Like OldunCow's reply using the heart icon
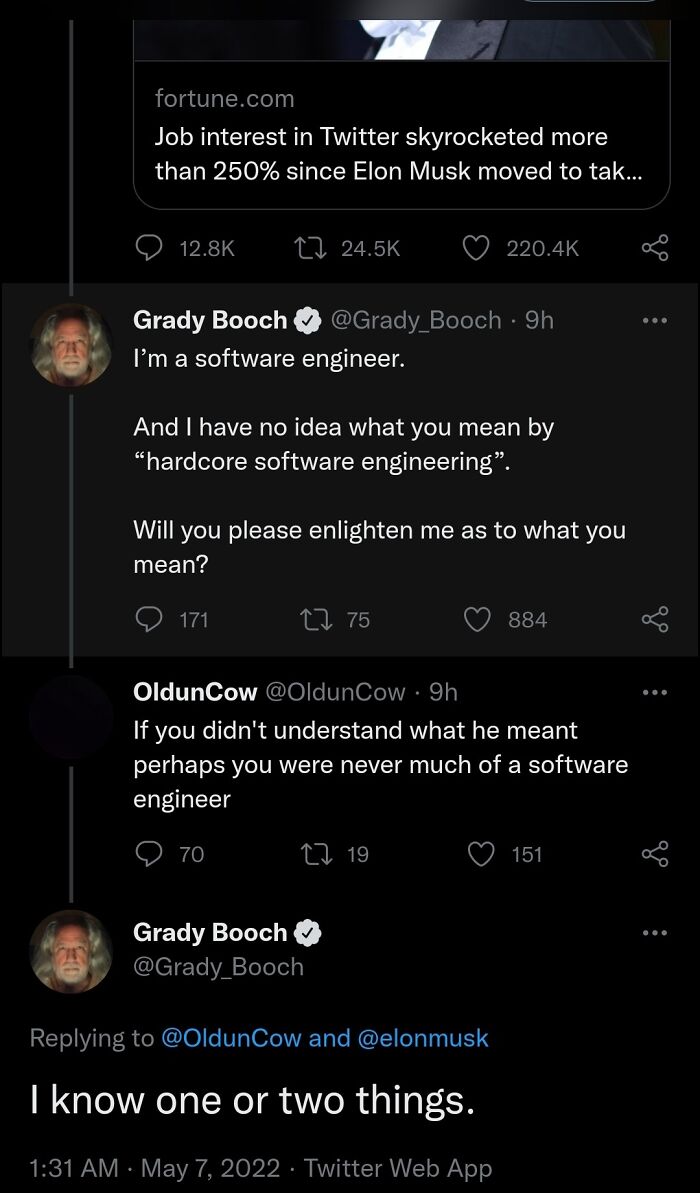The image size is (700, 1193). pos(482,854)
